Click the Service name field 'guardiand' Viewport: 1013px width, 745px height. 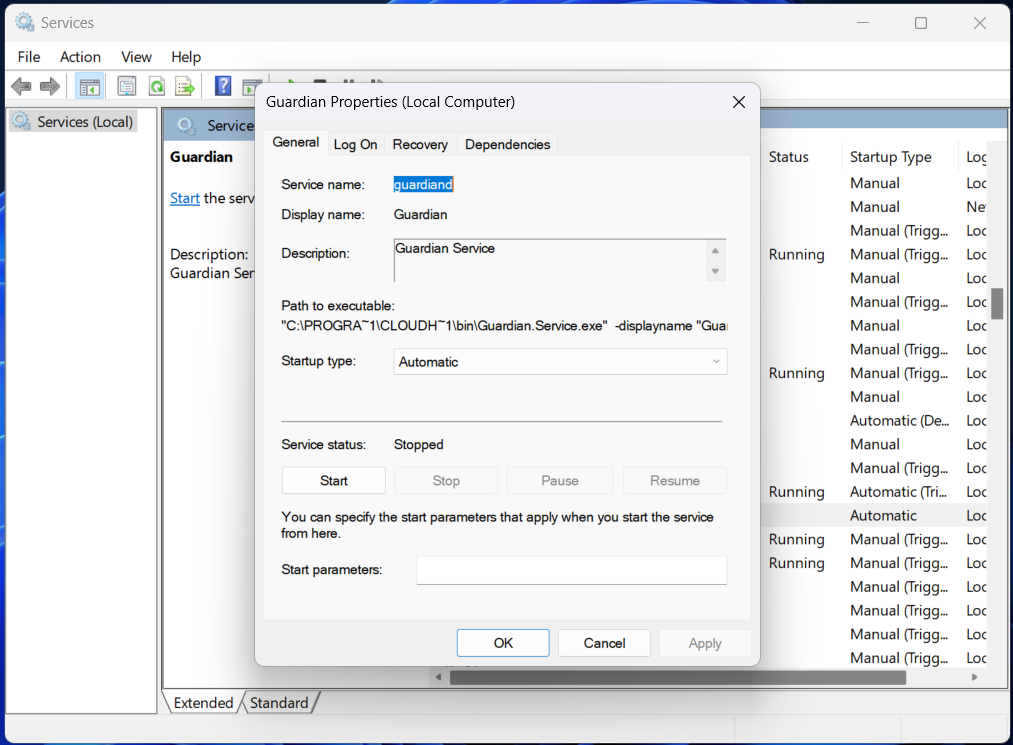[423, 184]
